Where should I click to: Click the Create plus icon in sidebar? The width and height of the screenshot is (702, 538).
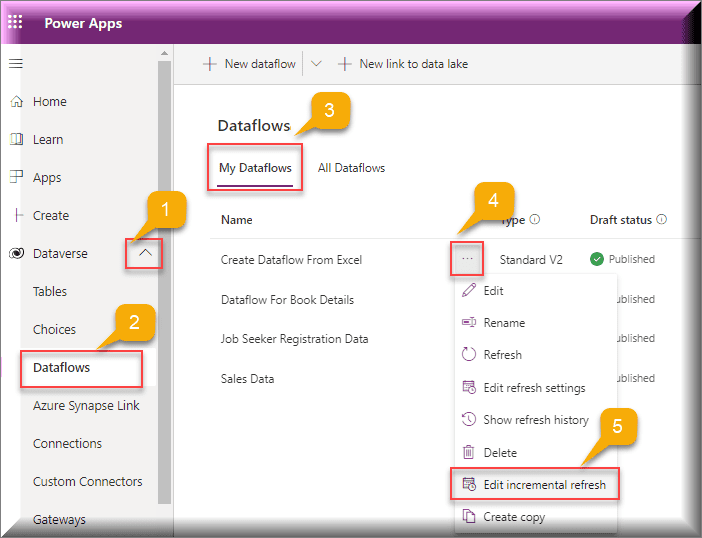(17, 215)
